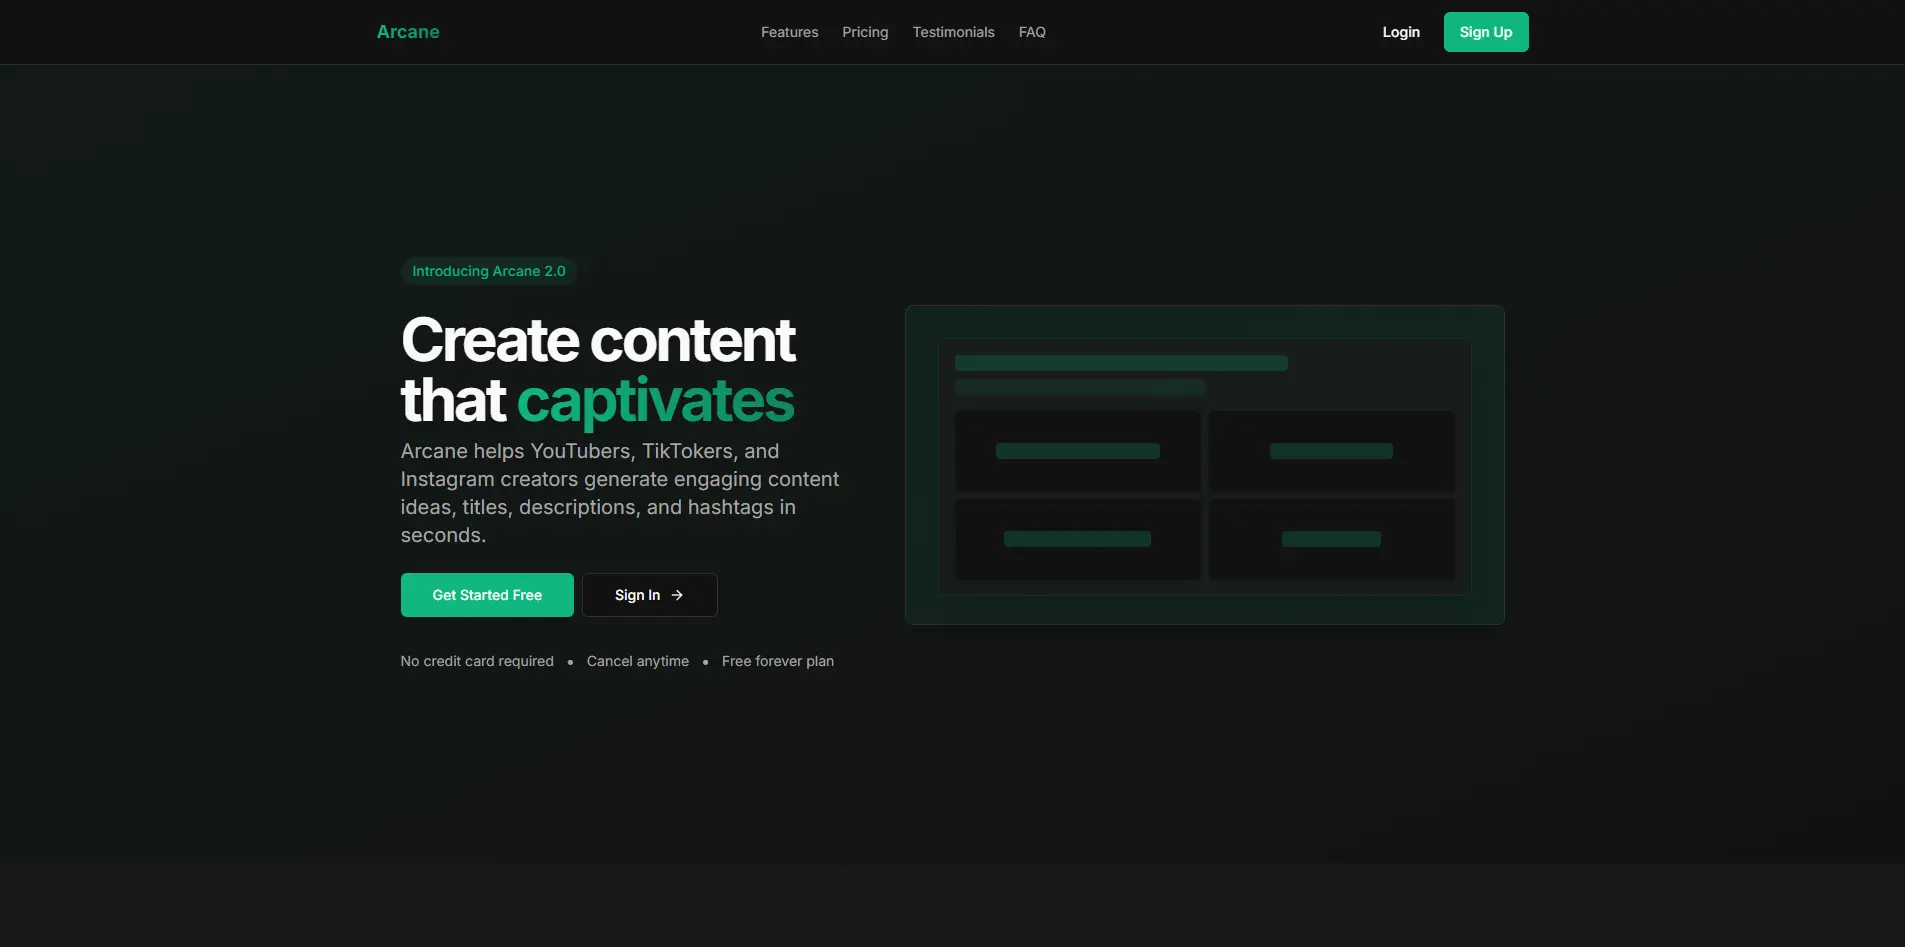The image size is (1905, 947).
Task: Click the Sign In button
Action: coord(649,595)
